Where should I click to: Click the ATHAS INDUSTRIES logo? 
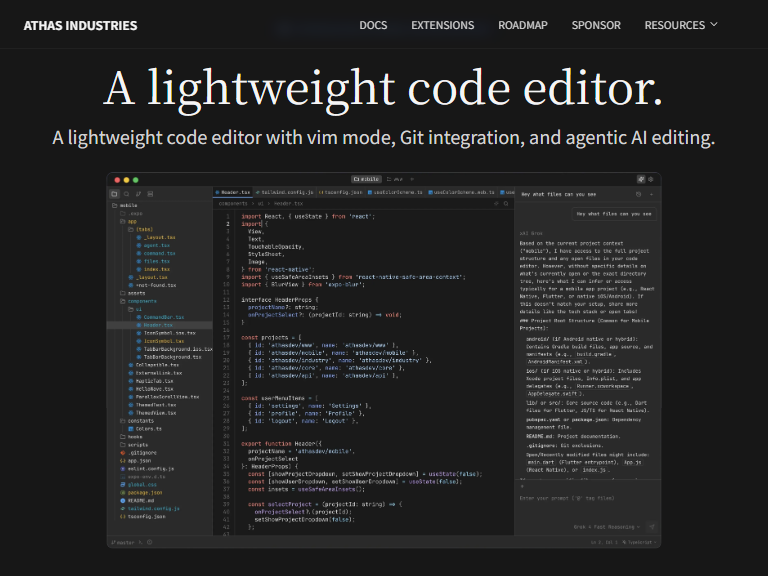pos(81,25)
